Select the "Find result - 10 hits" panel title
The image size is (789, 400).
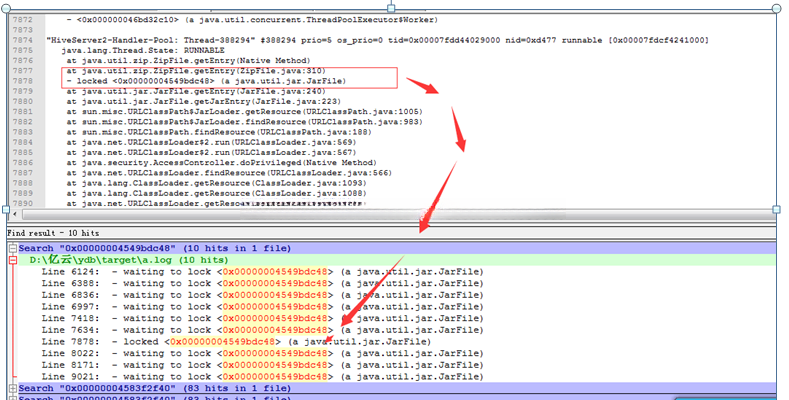[x=53, y=233]
